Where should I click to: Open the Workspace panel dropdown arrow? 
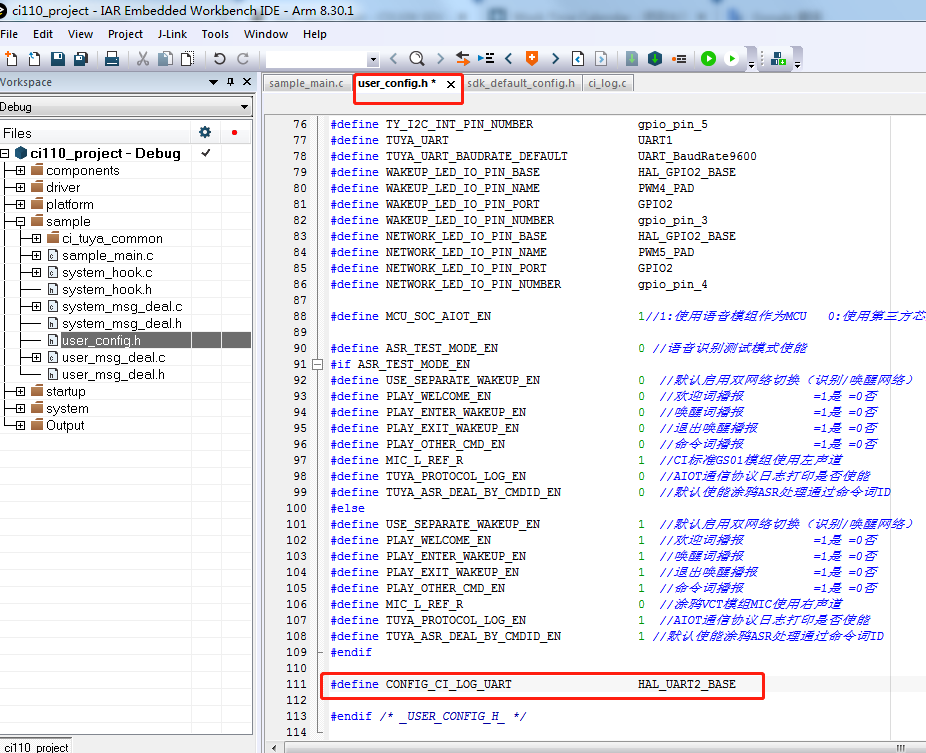213,82
